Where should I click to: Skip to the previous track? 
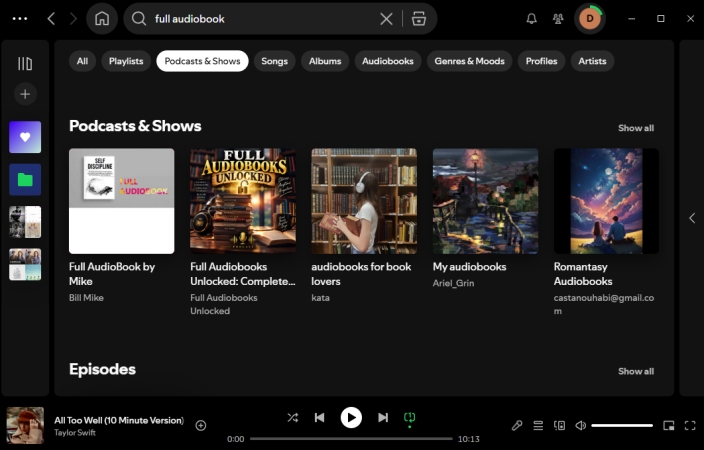tap(320, 418)
